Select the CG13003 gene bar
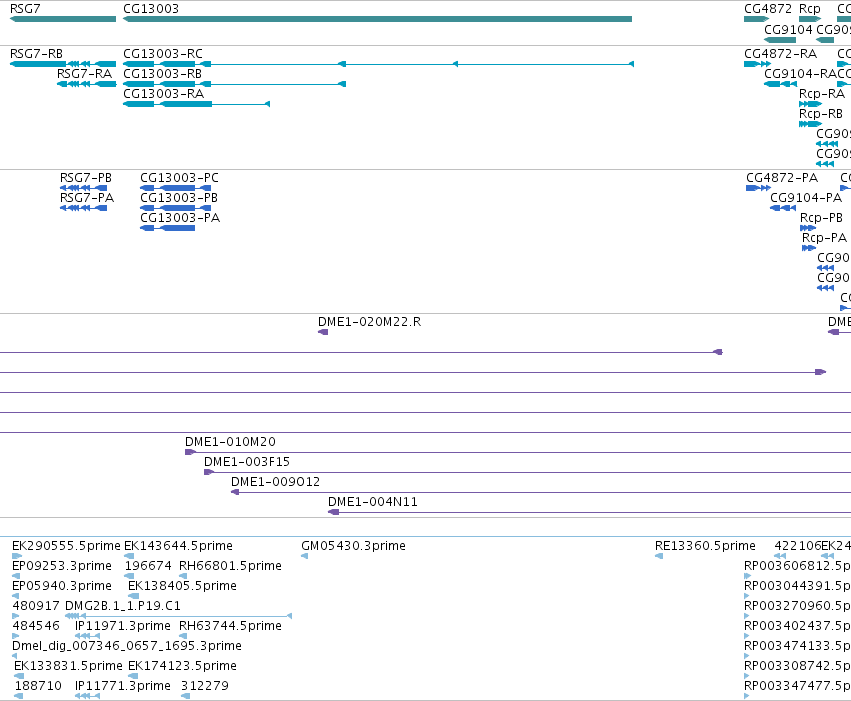Viewport: 851px width, 701px height. point(378,19)
